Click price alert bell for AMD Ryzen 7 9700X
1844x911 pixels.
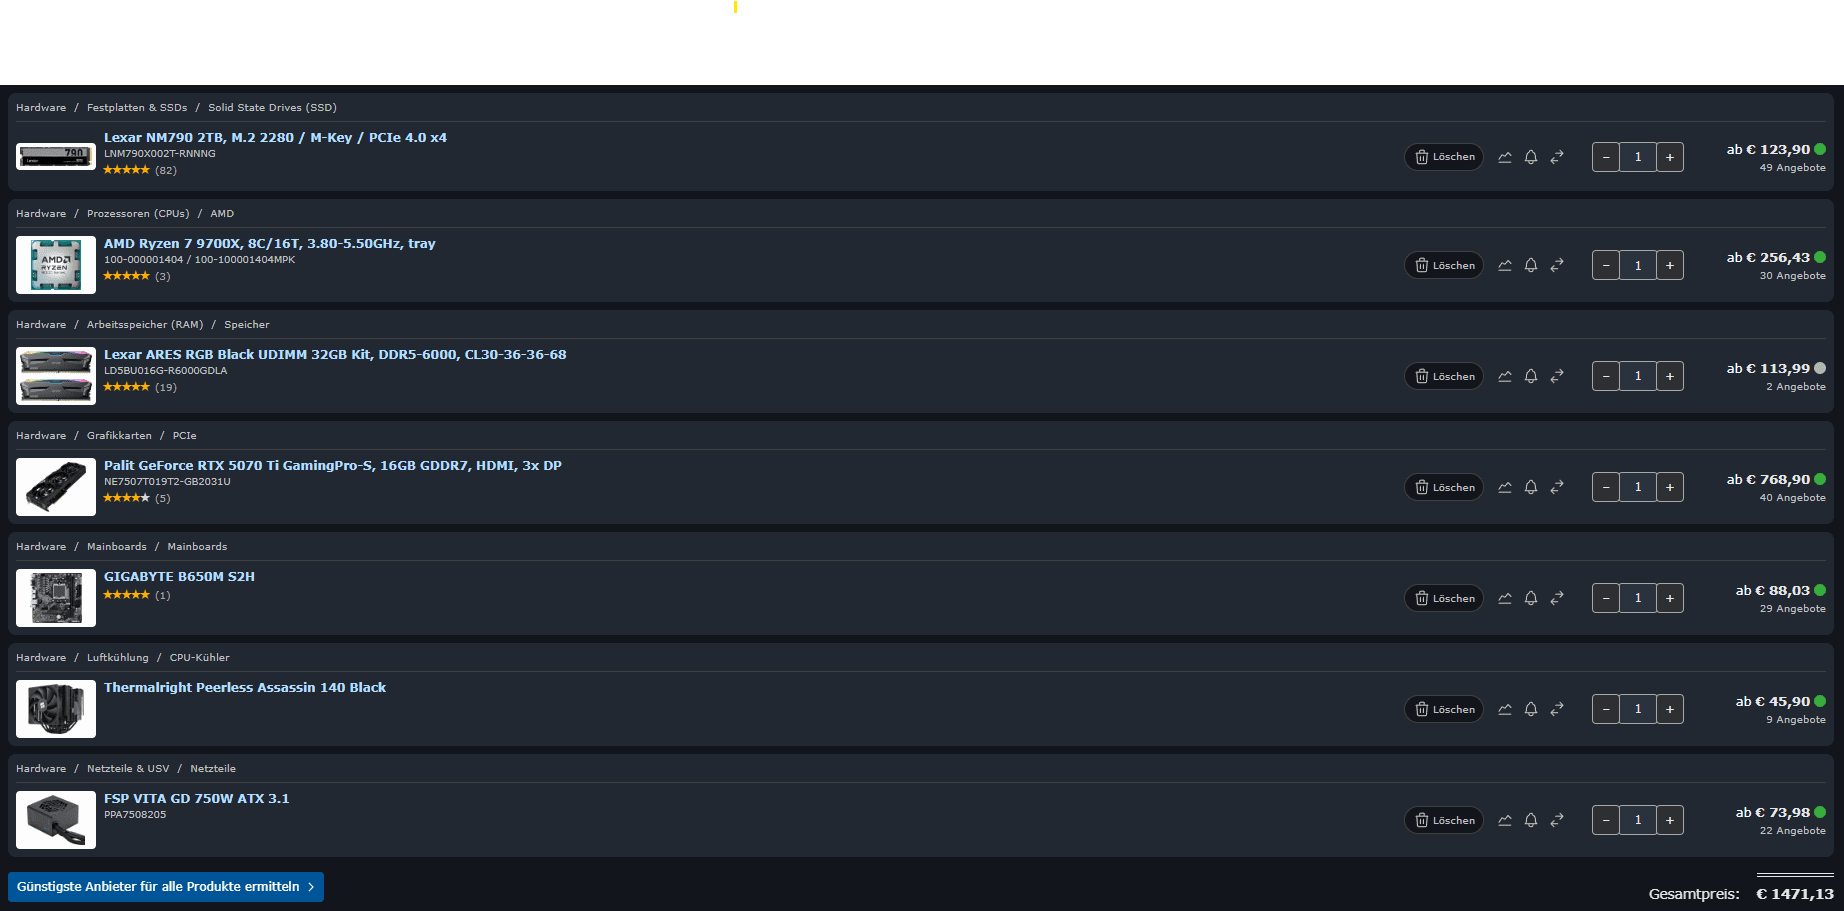[x=1531, y=265]
